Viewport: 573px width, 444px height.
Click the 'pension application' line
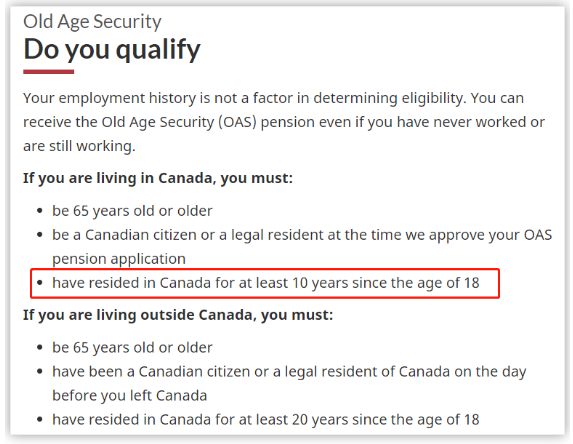[119, 259]
